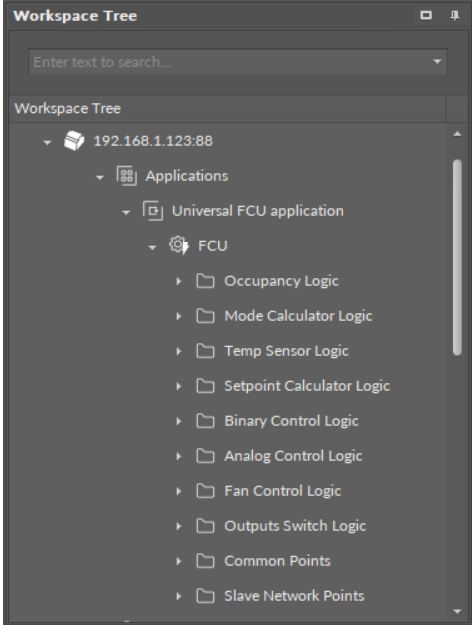Expand the Mode Calculator Logic folder

pos(179,316)
